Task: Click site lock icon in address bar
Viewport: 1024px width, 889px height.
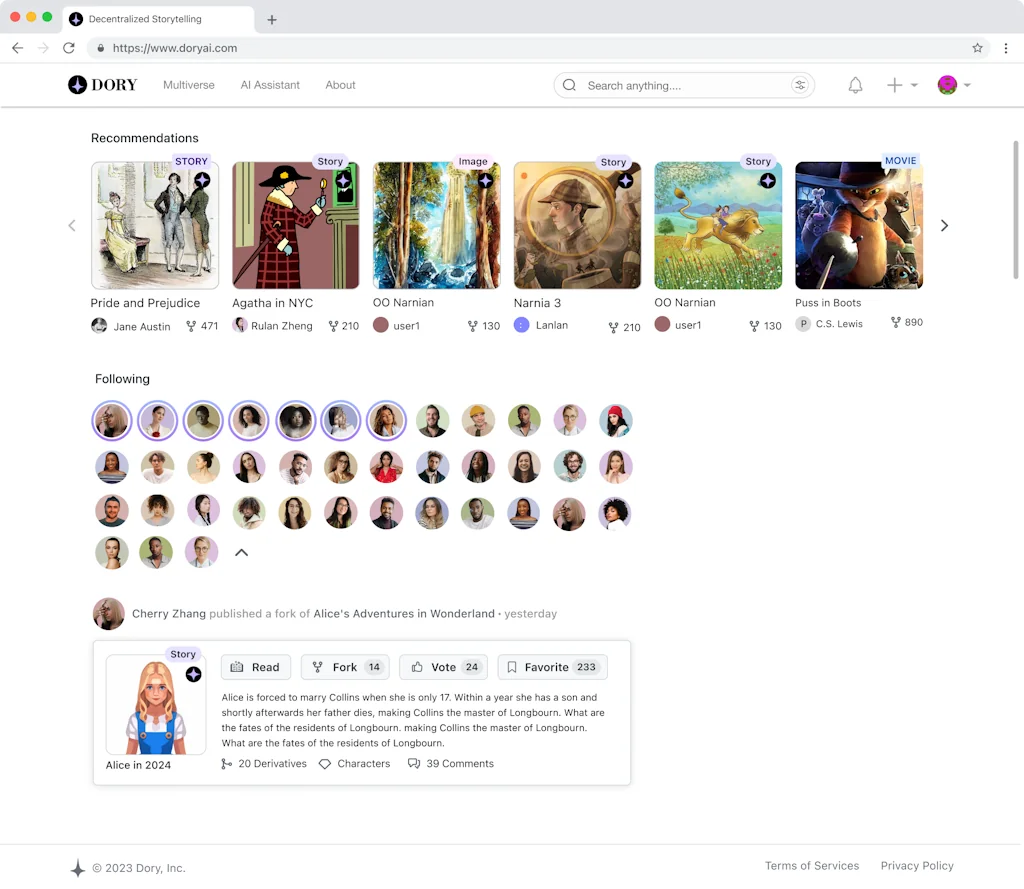Action: point(101,48)
